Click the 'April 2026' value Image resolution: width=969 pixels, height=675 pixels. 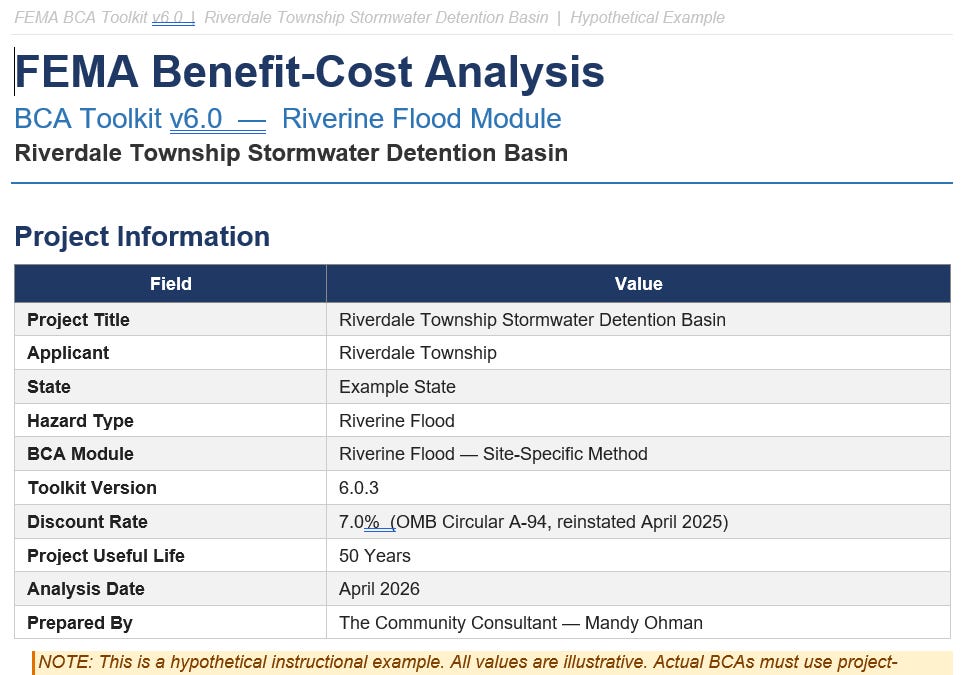tap(379, 588)
